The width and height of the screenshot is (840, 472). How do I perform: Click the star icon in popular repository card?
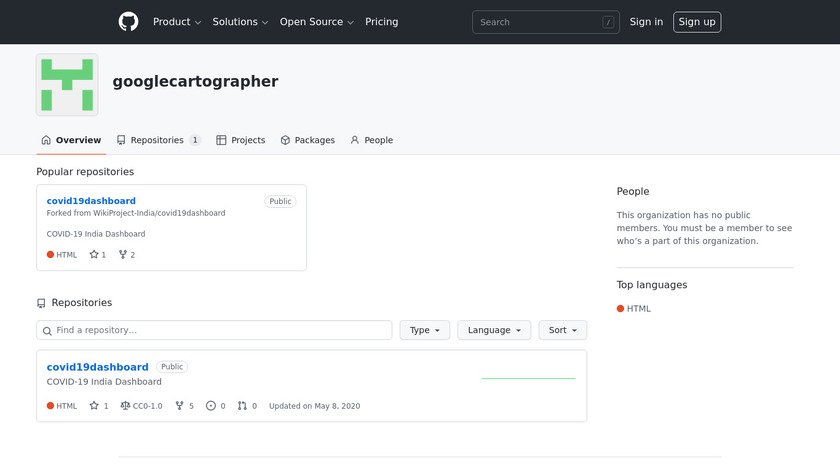point(94,255)
